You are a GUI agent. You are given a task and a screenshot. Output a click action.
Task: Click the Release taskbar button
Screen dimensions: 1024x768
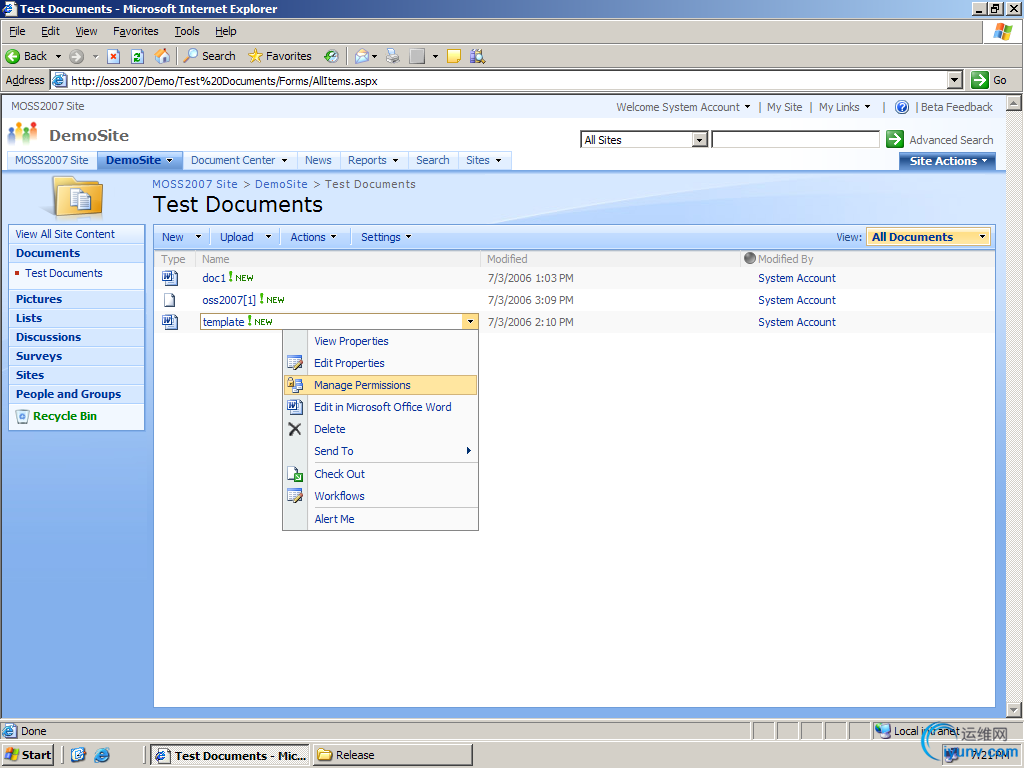point(392,755)
